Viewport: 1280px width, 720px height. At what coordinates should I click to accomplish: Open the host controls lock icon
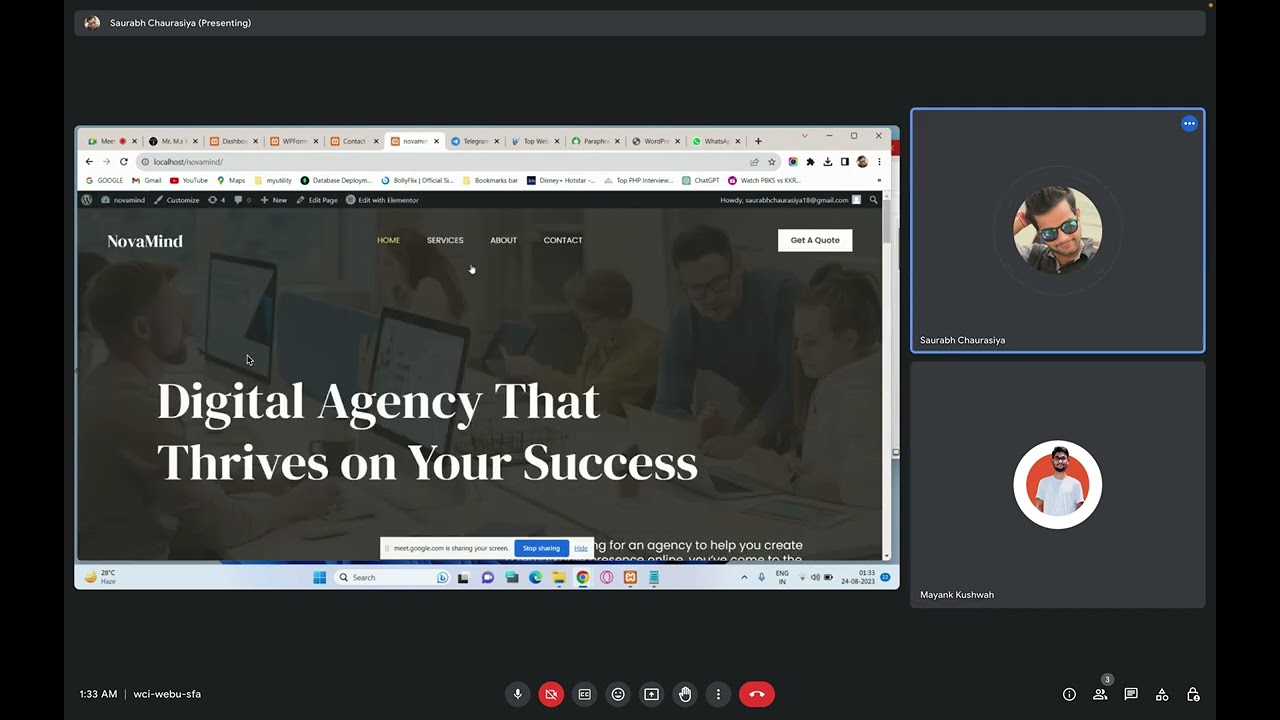click(1193, 694)
